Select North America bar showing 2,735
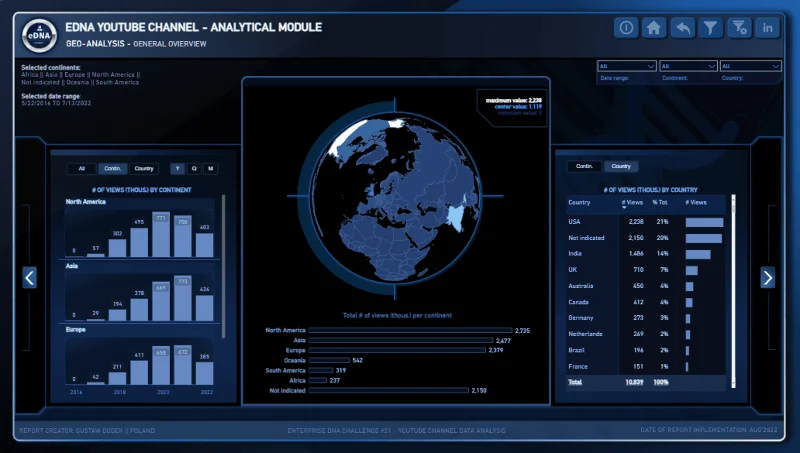The width and height of the screenshot is (800, 453). (410, 331)
